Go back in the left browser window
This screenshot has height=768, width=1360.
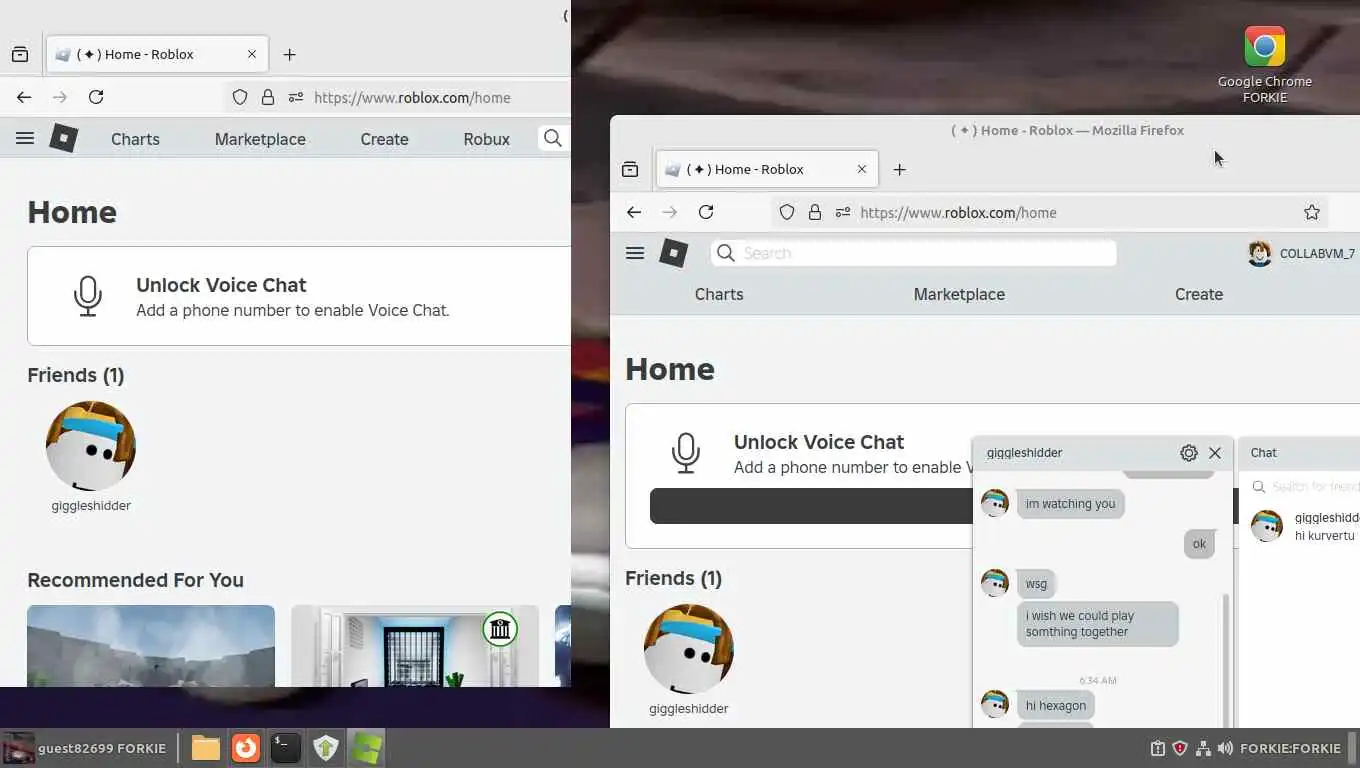(x=24, y=97)
